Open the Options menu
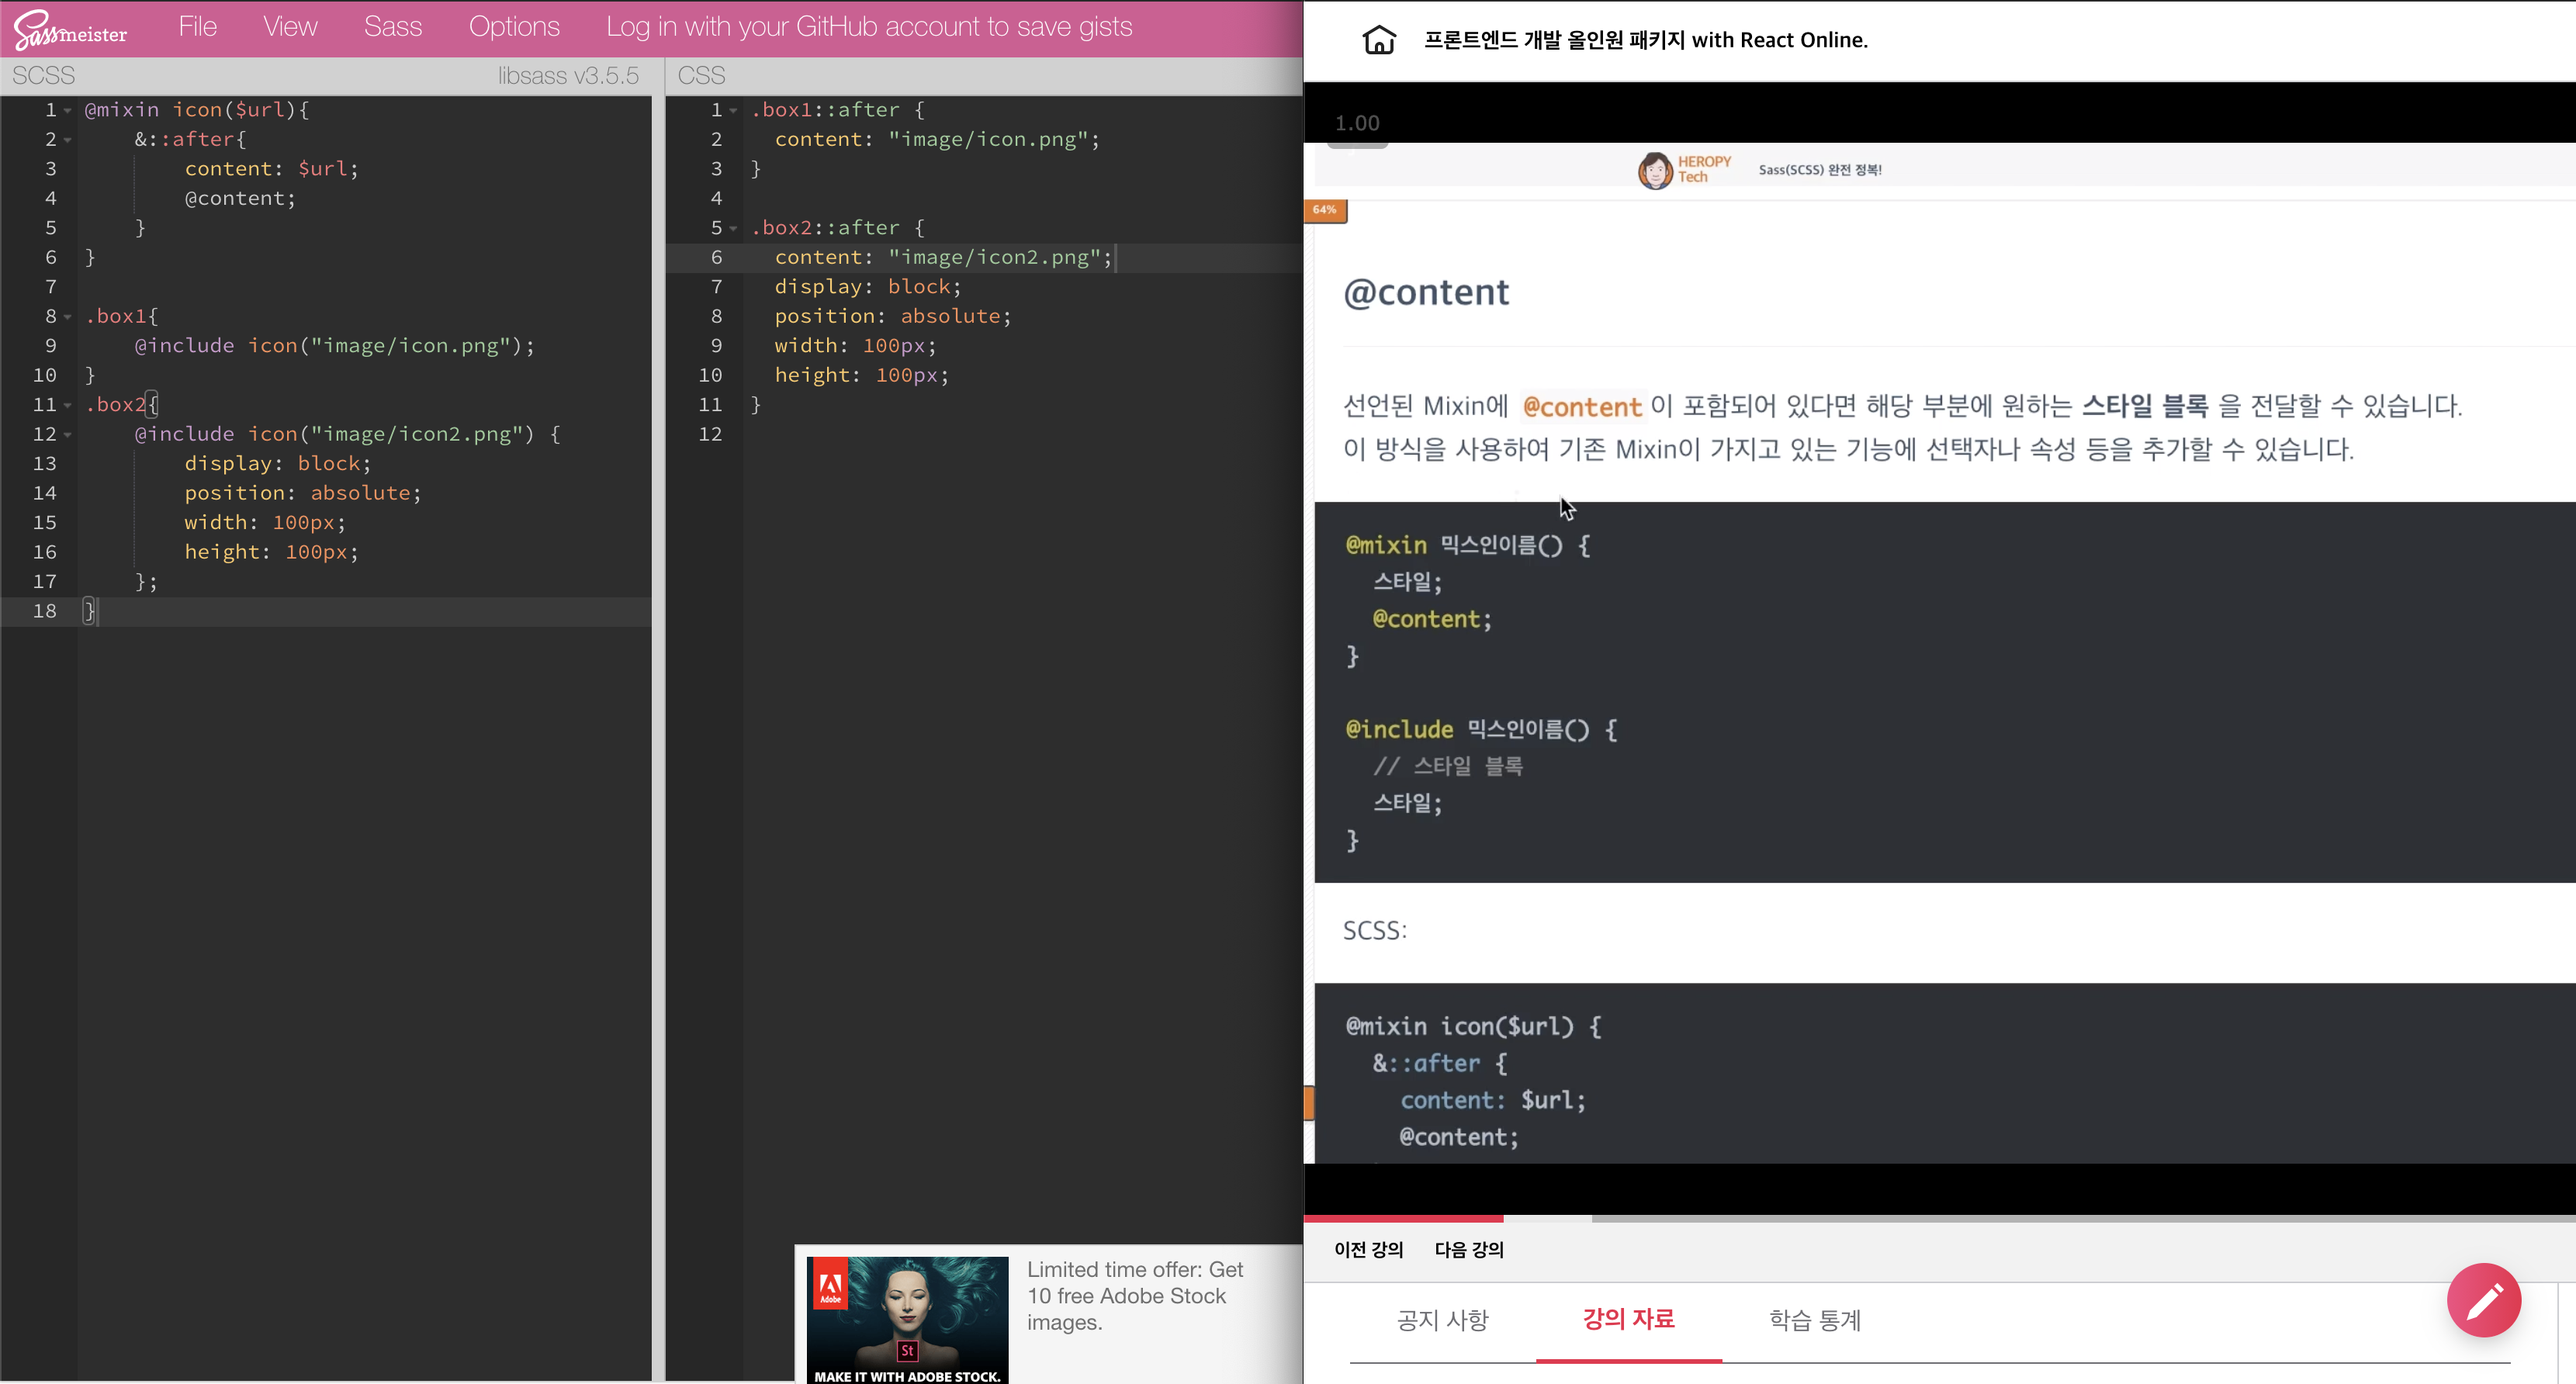The height and width of the screenshot is (1384, 2576). [514, 27]
